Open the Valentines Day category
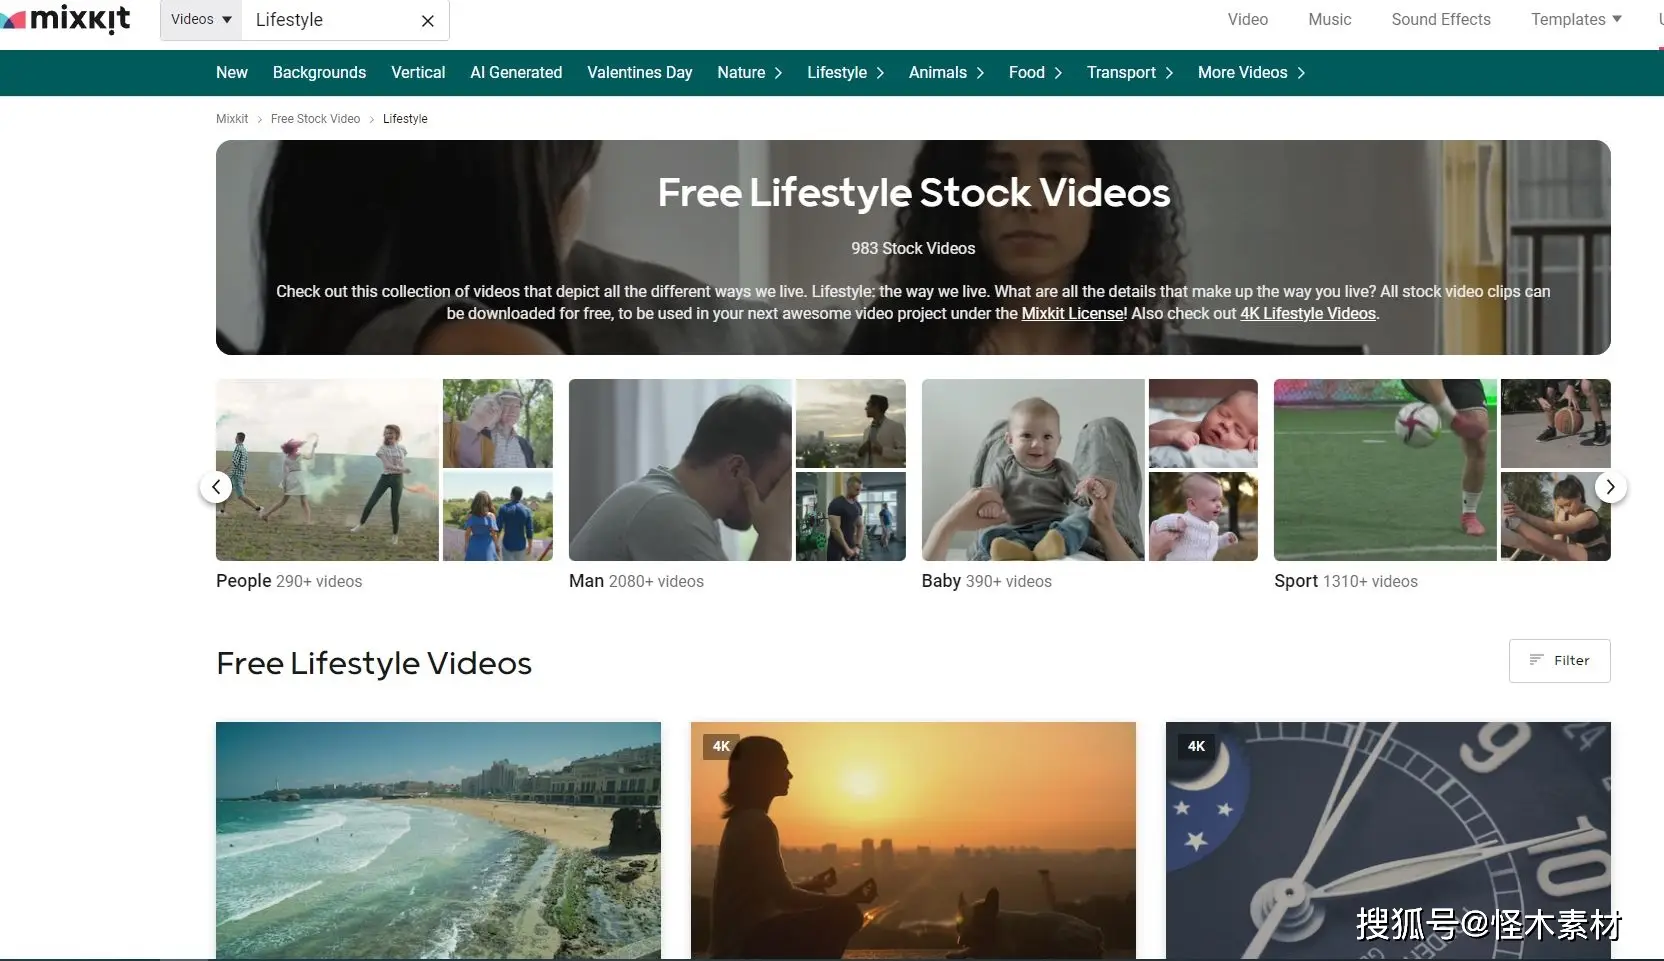Viewport: 1664px width, 961px height. (x=639, y=72)
